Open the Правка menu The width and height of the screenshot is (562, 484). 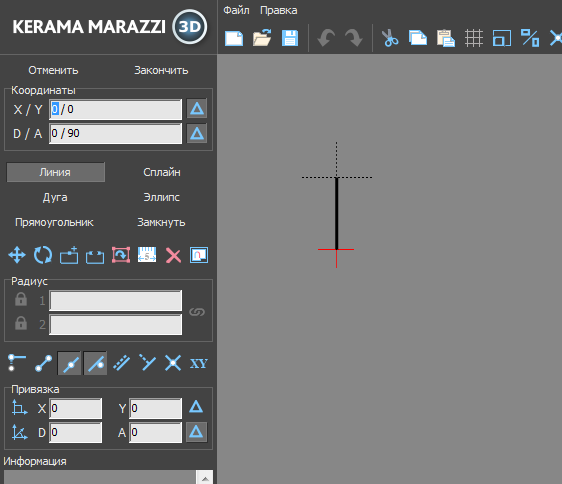coord(278,10)
